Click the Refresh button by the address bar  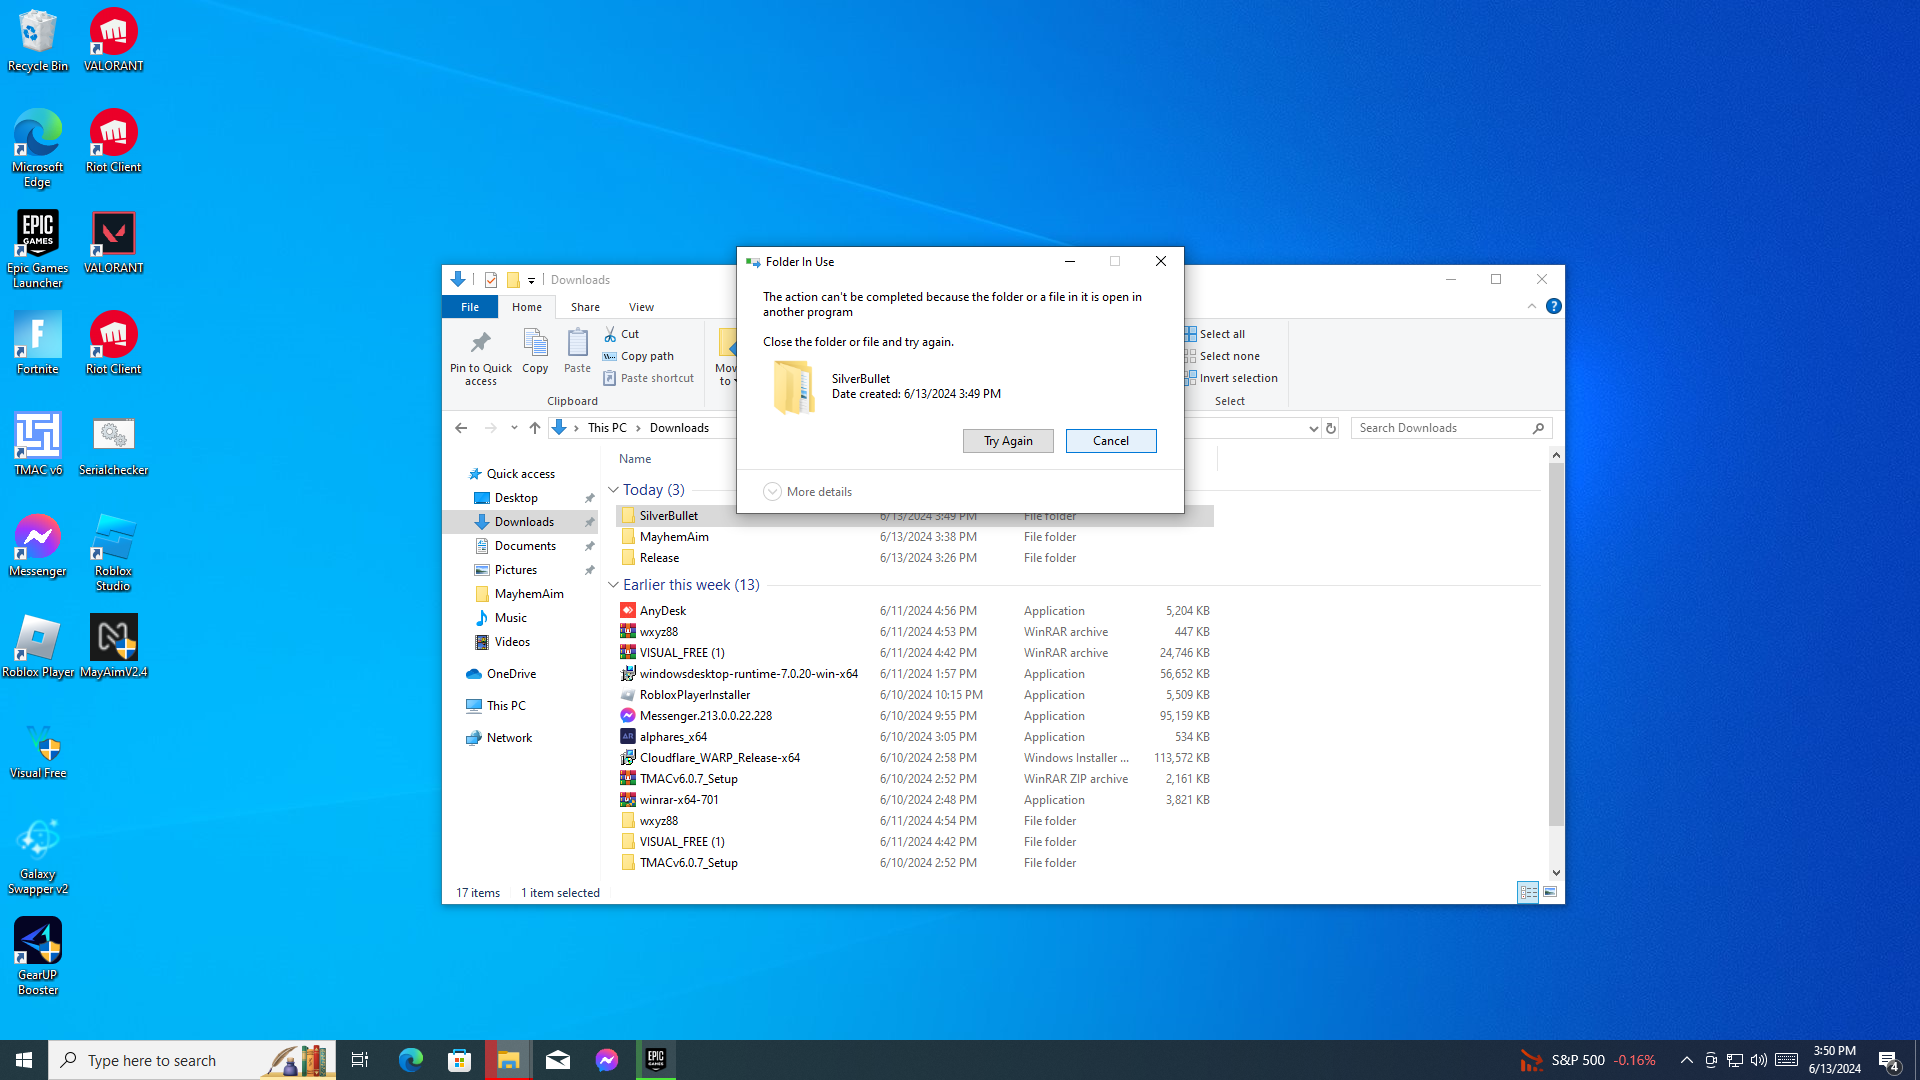(1330, 428)
